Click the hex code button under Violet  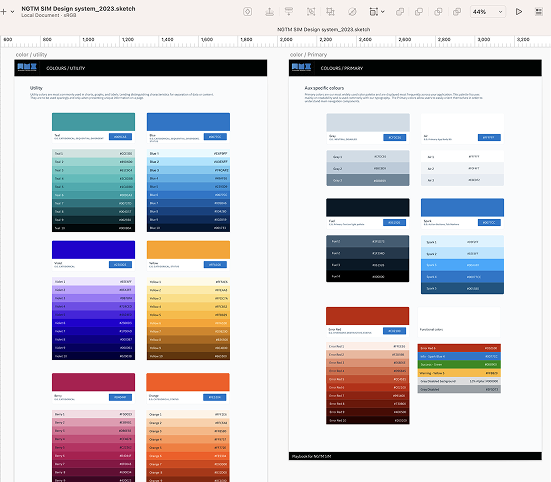pos(120,265)
